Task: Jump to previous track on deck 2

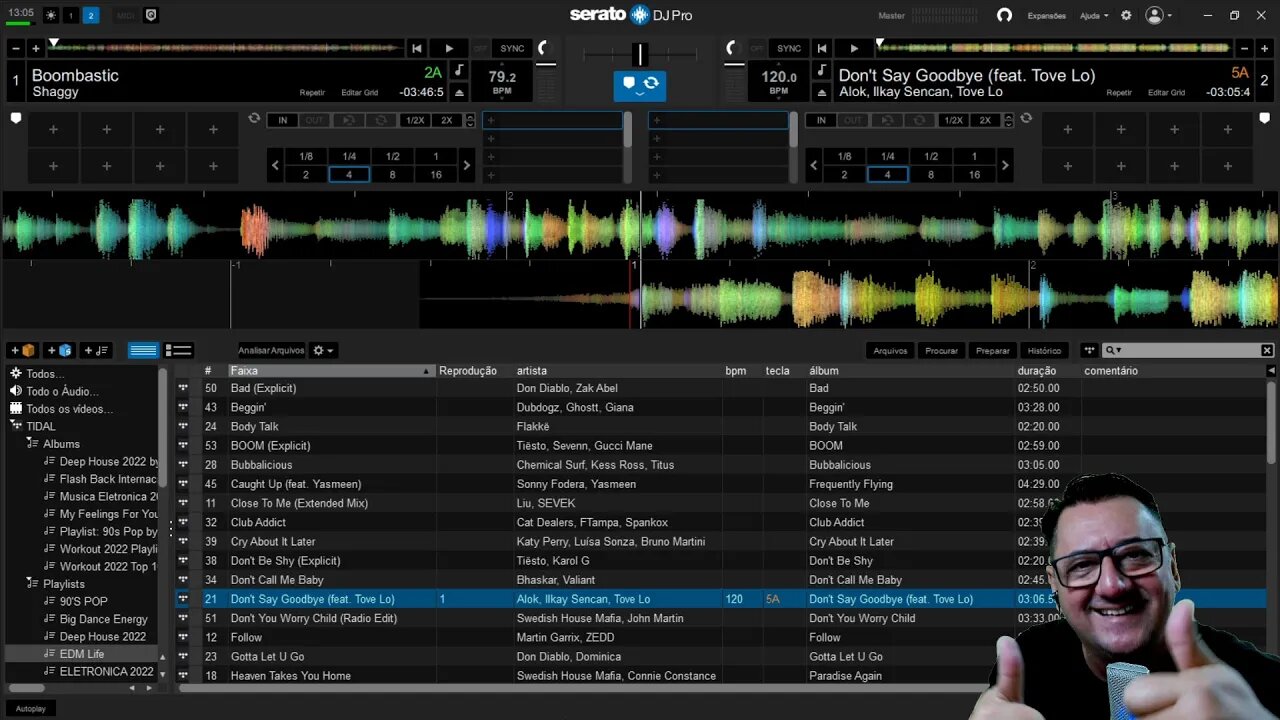Action: (x=822, y=48)
